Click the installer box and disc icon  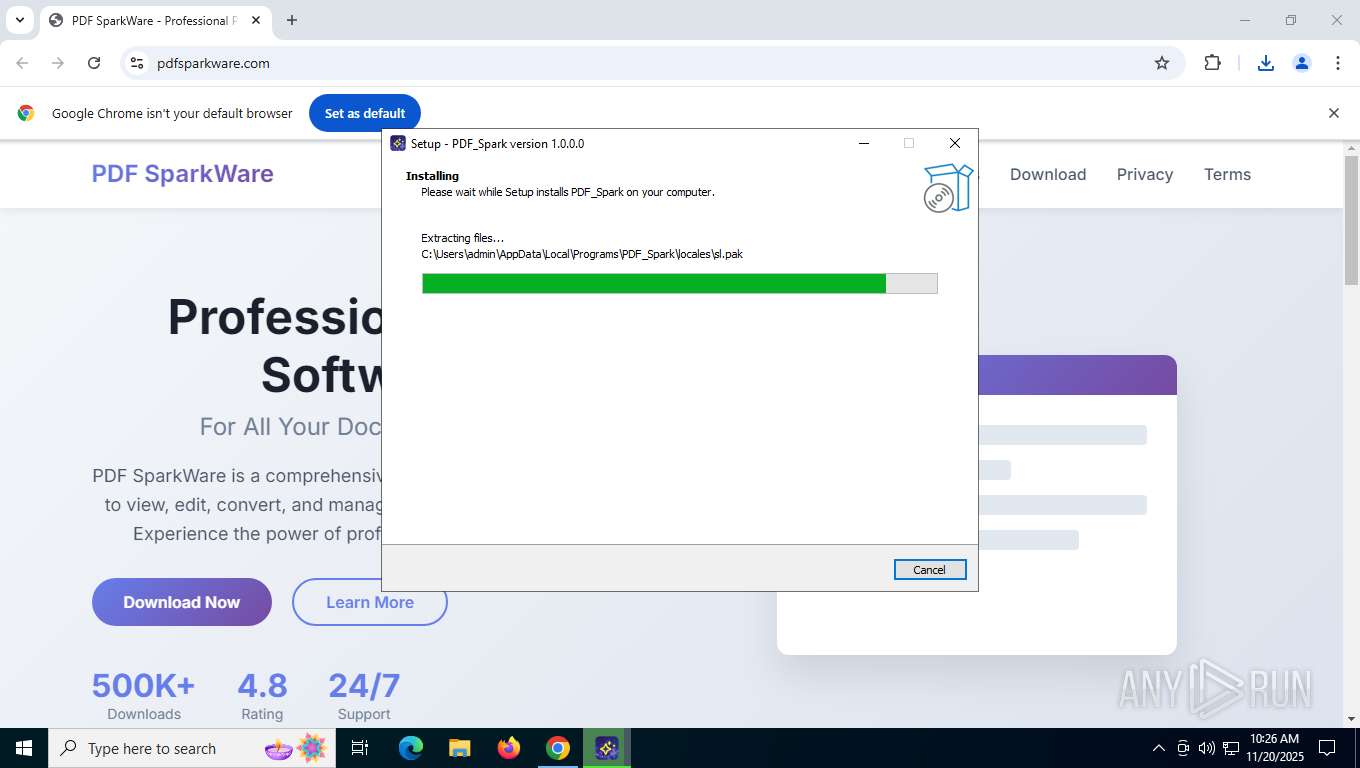click(947, 188)
